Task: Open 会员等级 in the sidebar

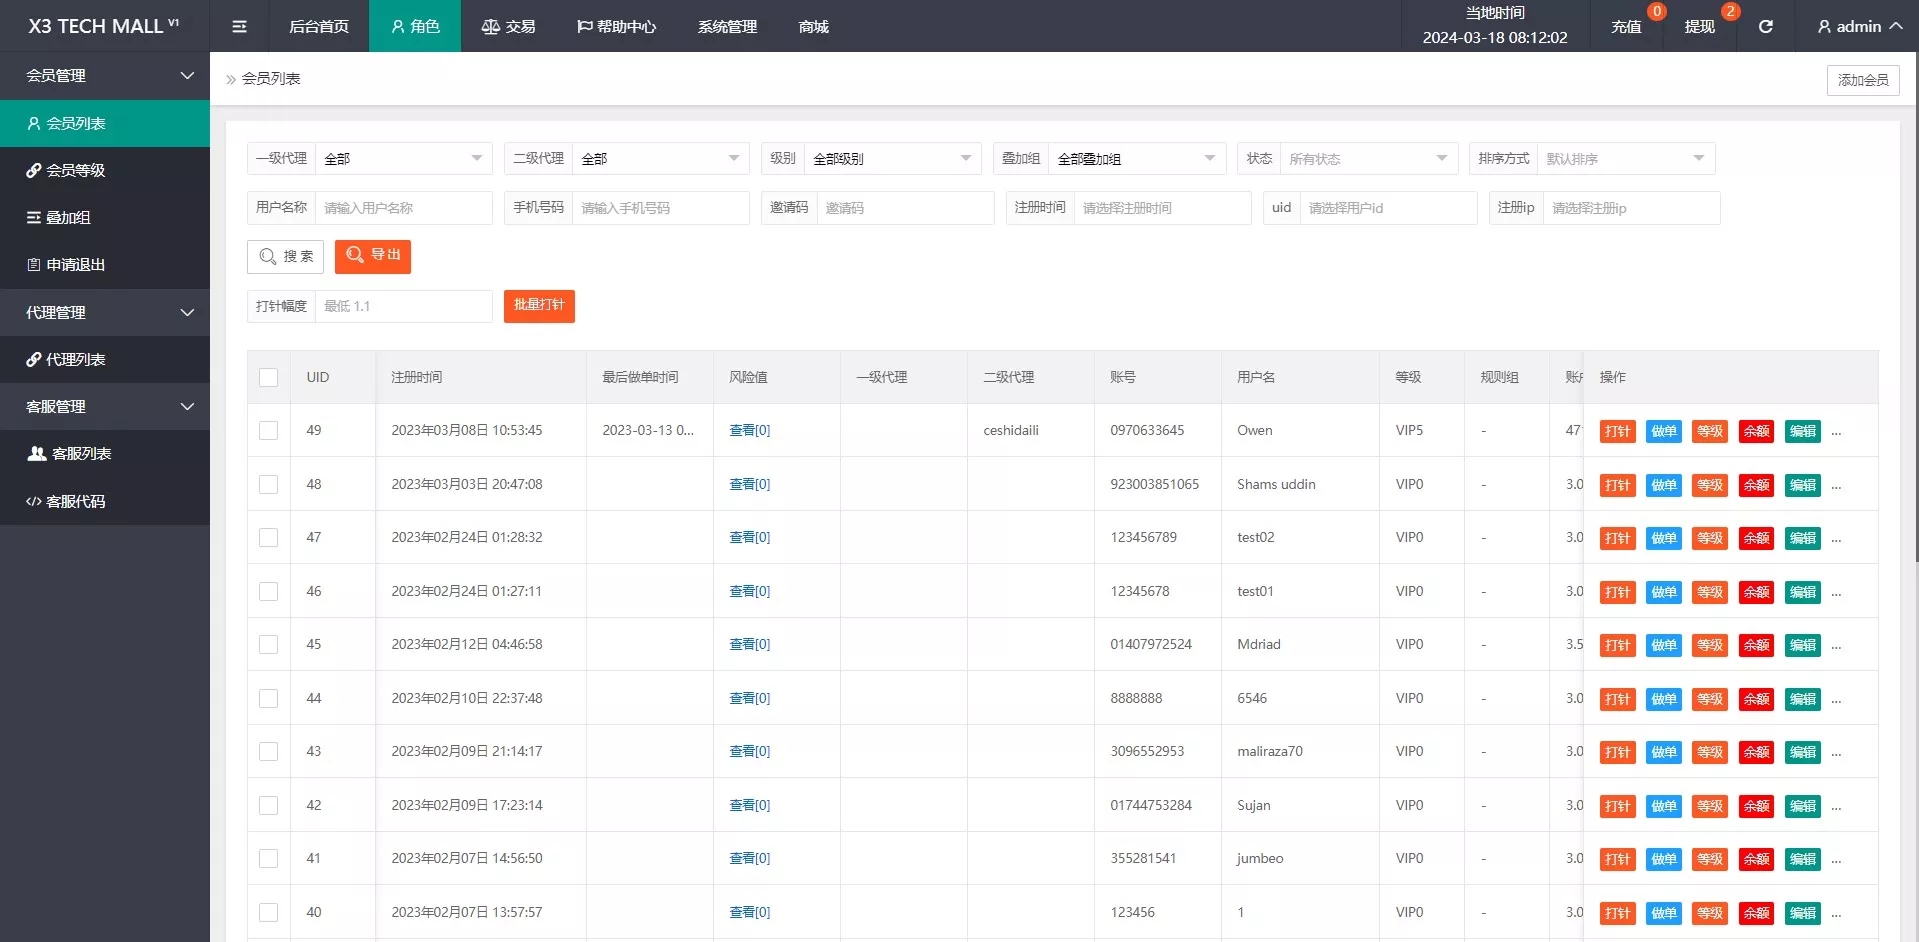Action: (75, 171)
